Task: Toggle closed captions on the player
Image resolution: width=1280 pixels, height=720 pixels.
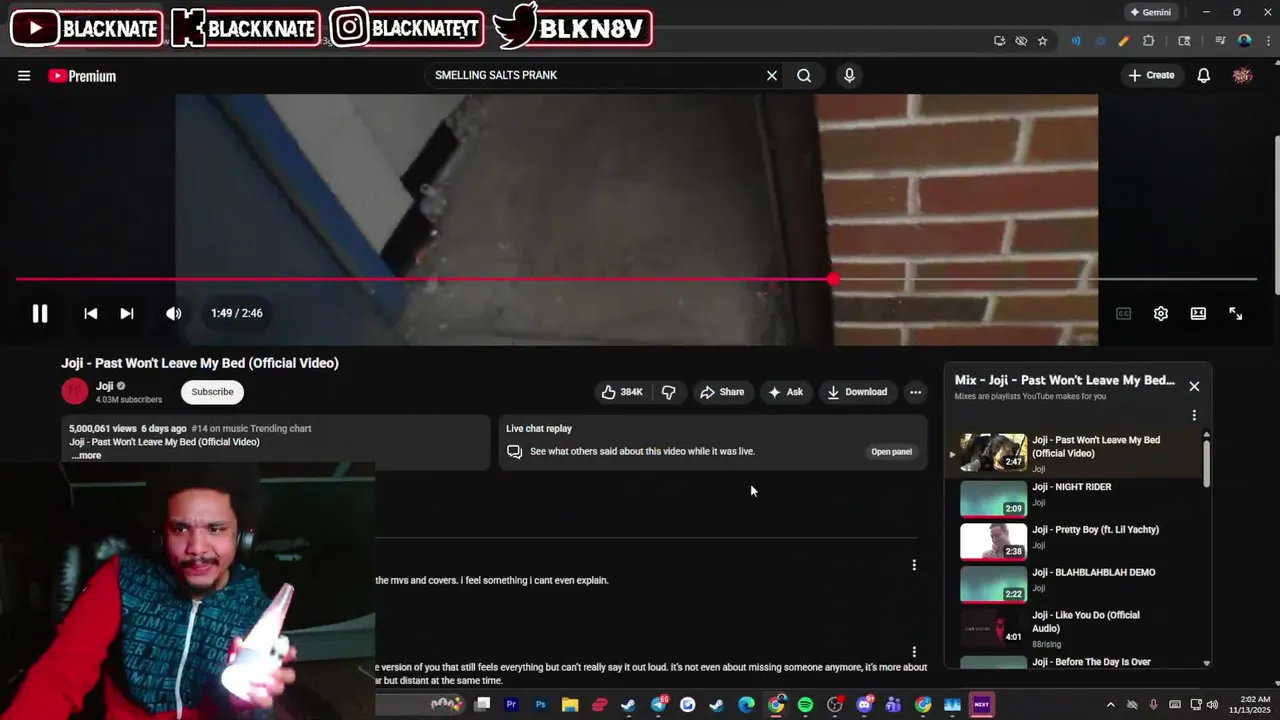Action: click(1123, 314)
